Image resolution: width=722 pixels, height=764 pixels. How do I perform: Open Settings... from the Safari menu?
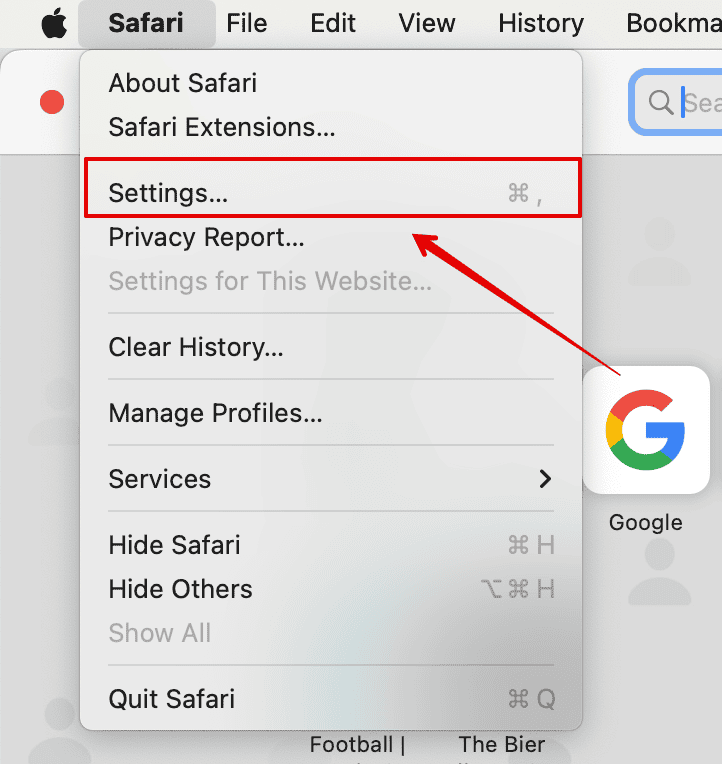pos(333,192)
